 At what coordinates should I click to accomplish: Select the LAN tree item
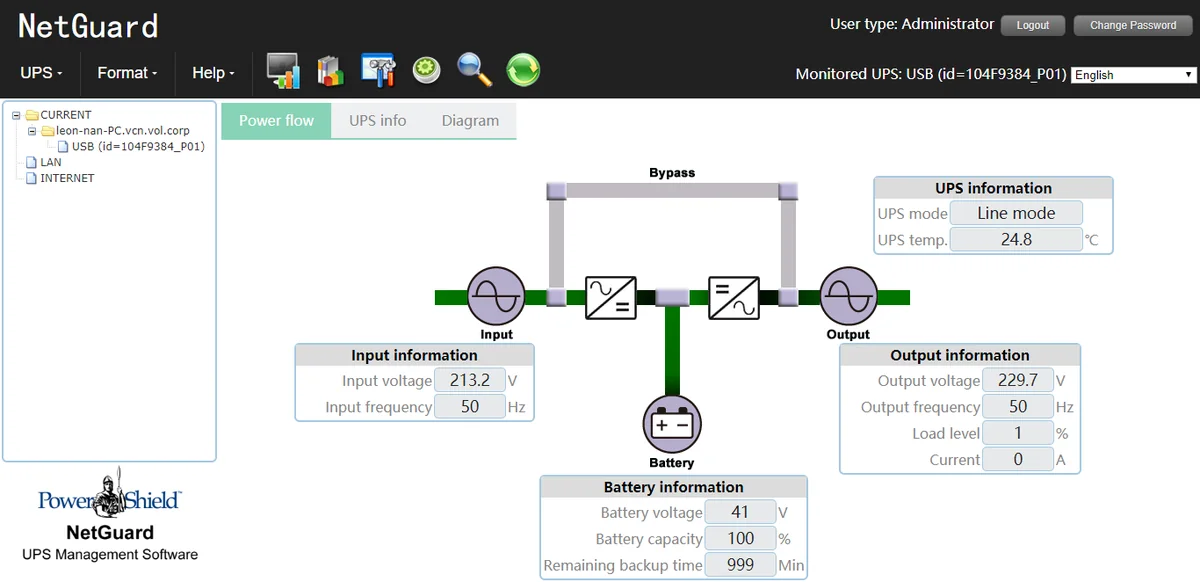[50, 162]
